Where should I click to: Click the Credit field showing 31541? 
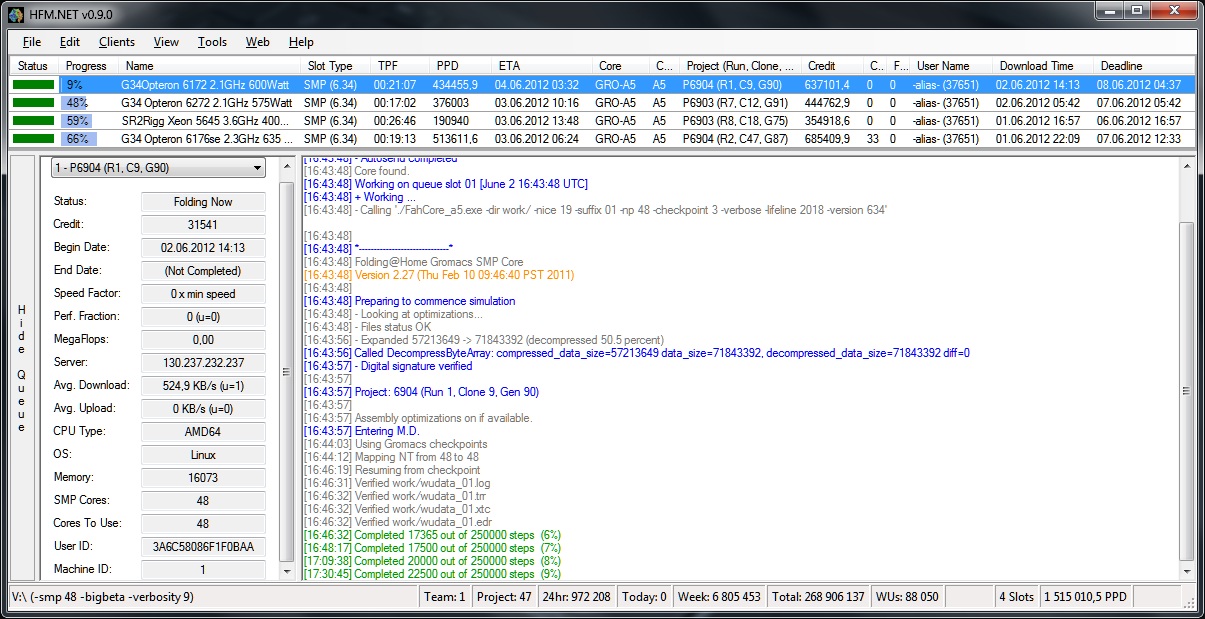pyautogui.click(x=203, y=225)
